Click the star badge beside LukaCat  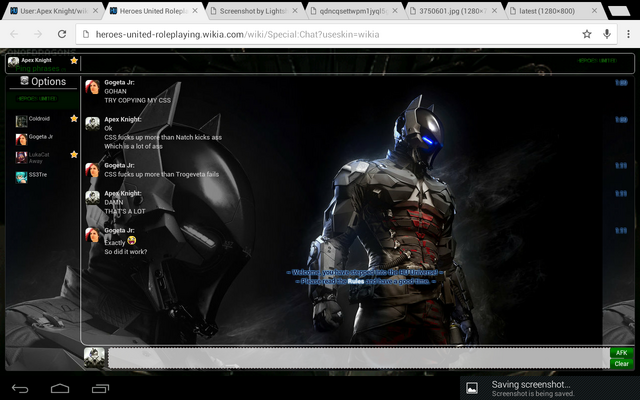pos(74,155)
